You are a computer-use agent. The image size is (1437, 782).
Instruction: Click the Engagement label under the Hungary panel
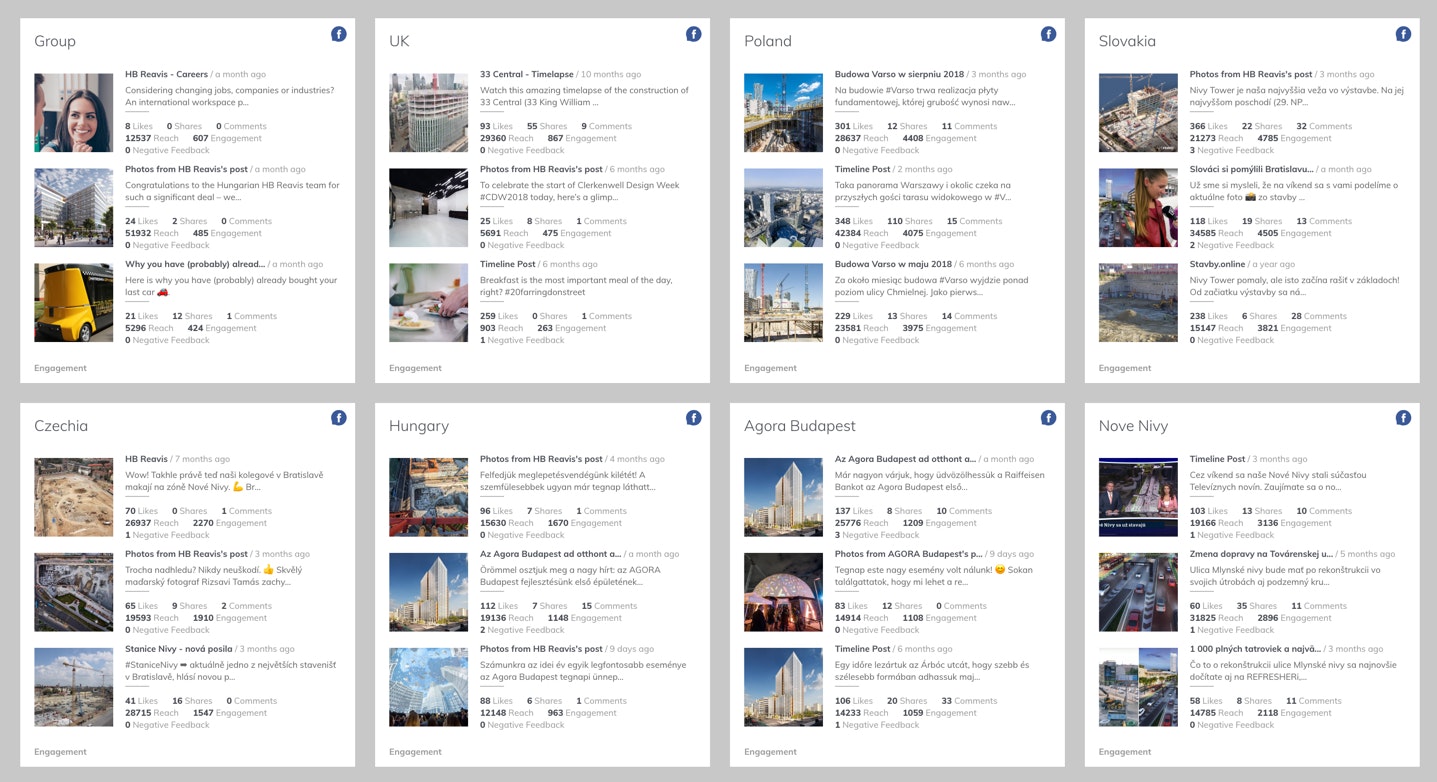(415, 752)
